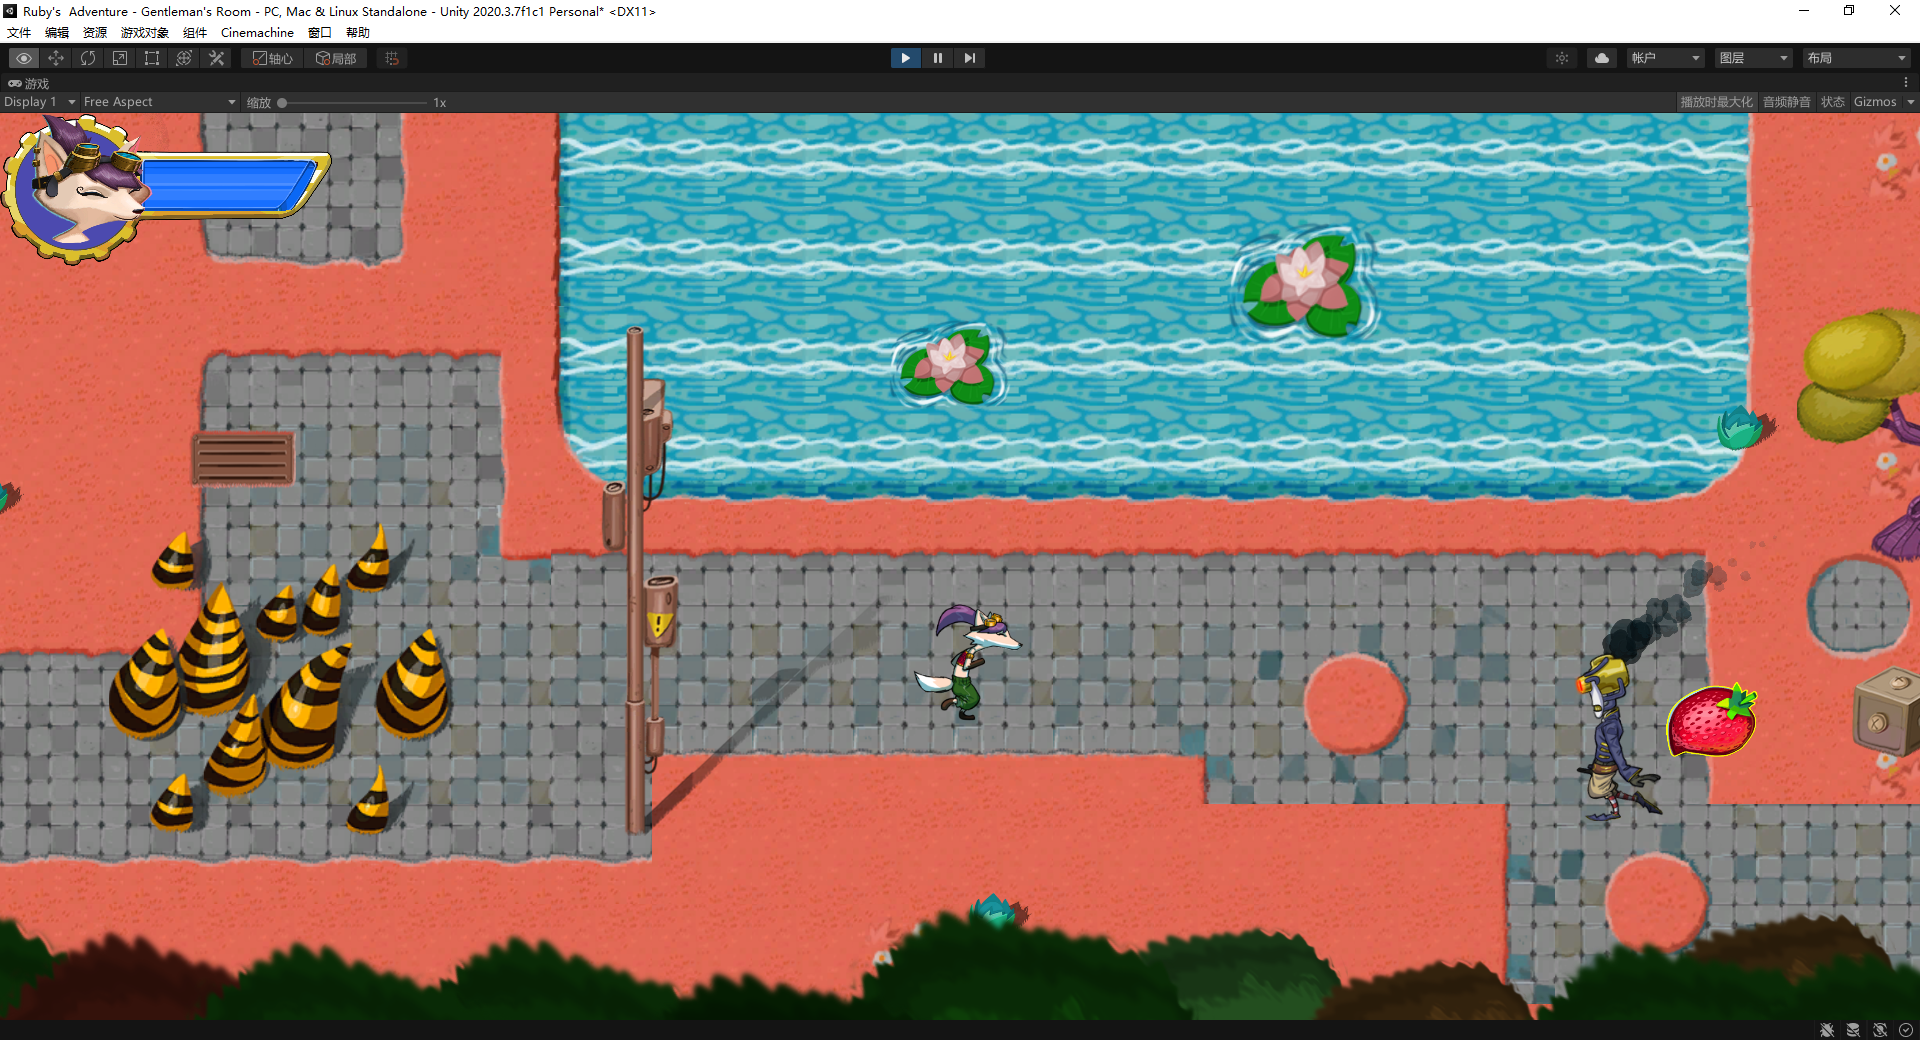Click the large pink water lily

coord(1304,282)
